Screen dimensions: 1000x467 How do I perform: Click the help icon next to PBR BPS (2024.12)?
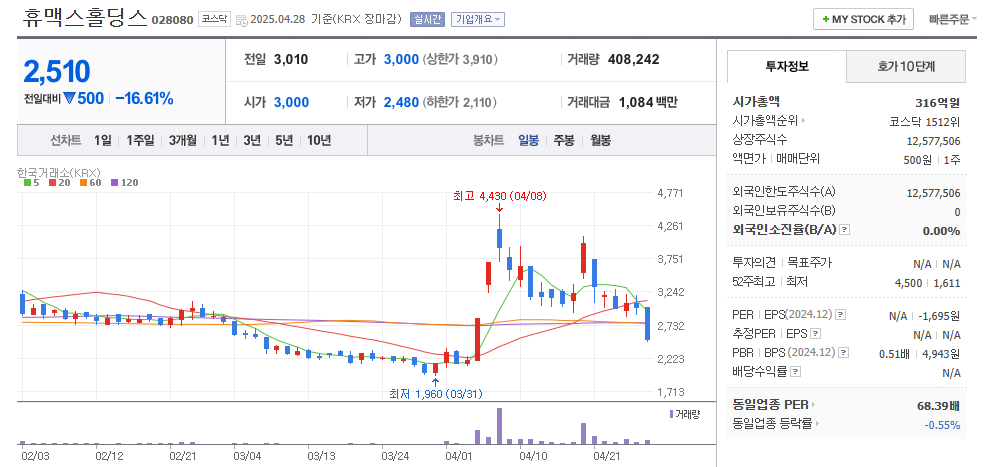coord(844,352)
